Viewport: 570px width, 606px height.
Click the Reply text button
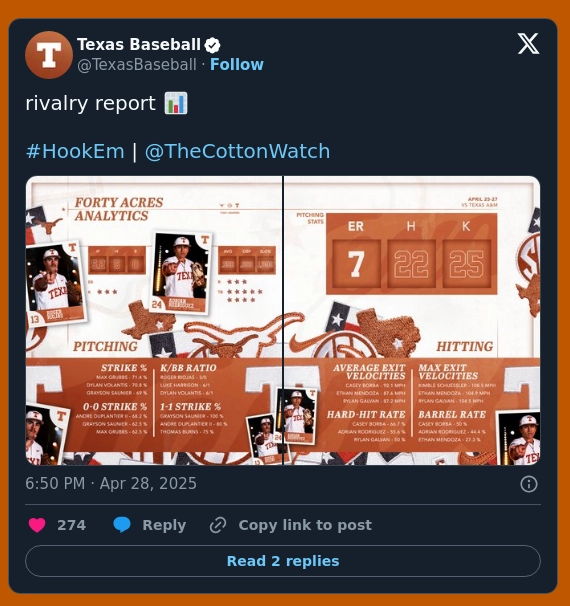pyautogui.click(x=164, y=525)
